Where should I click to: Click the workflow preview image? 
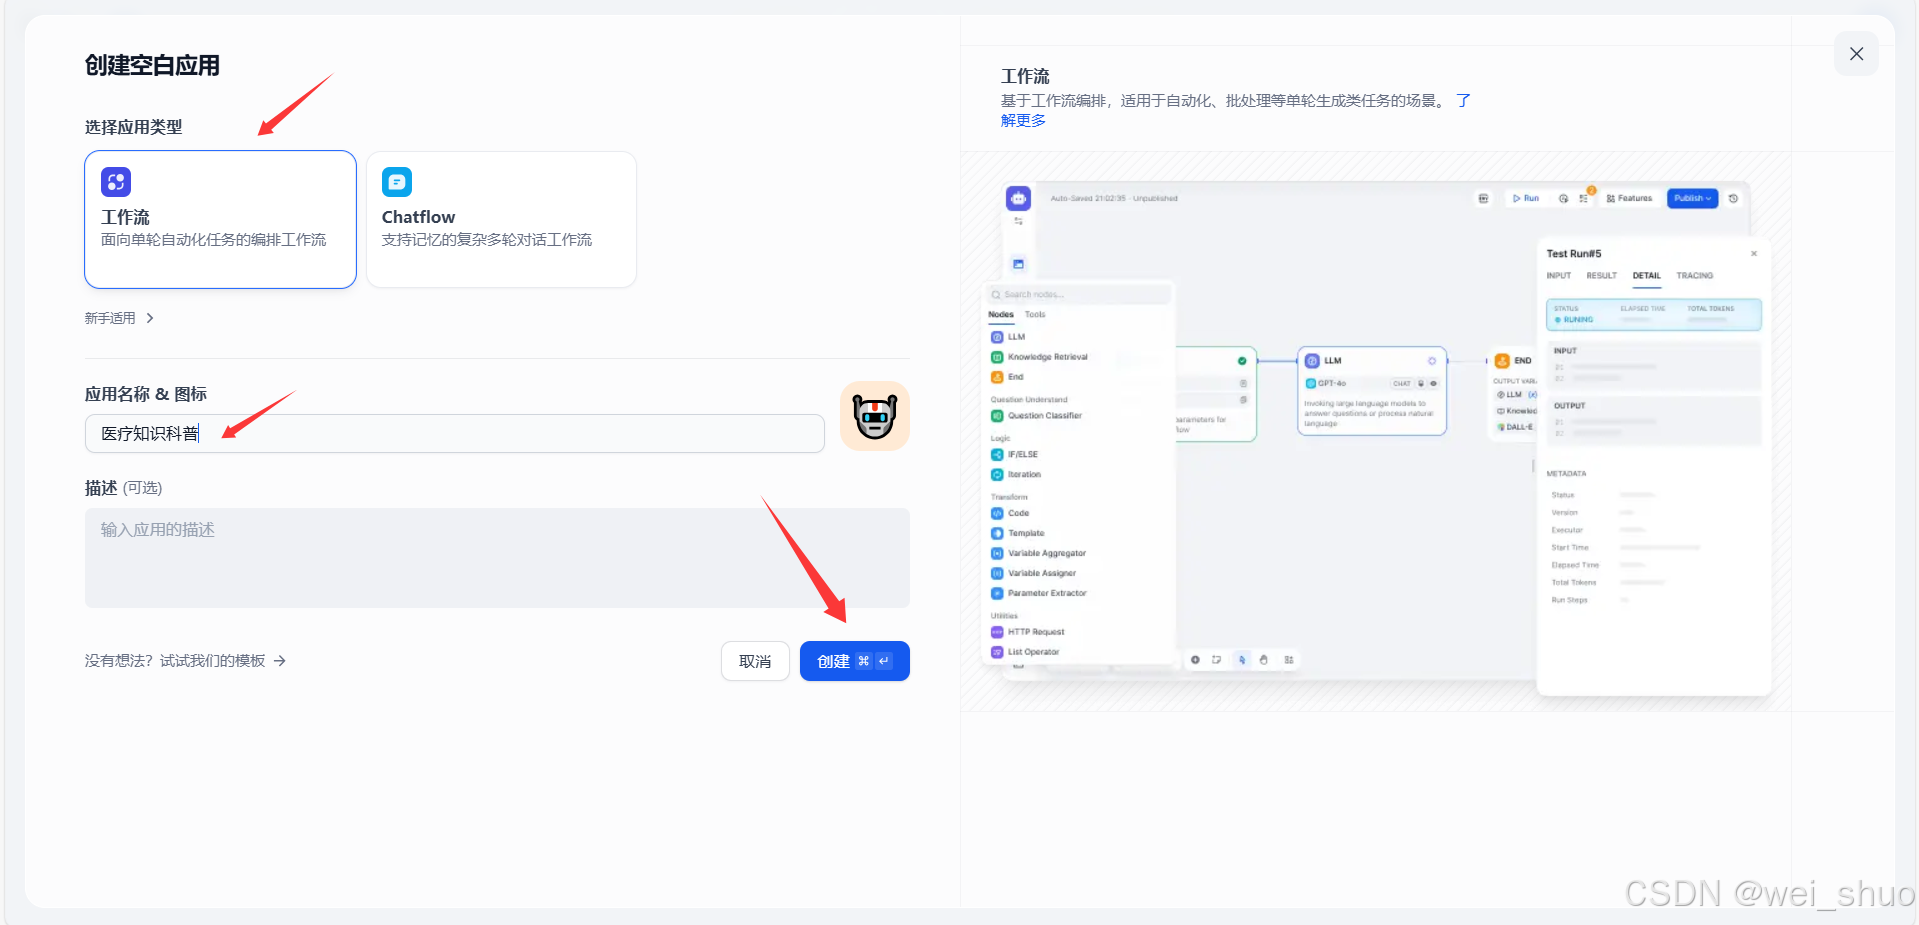click(x=1376, y=432)
